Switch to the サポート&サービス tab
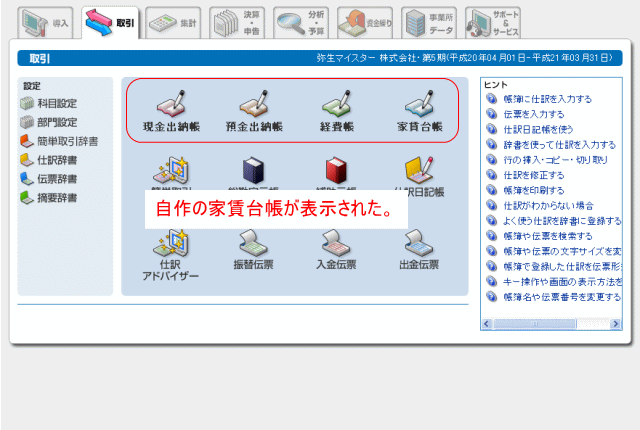 [x=493, y=23]
